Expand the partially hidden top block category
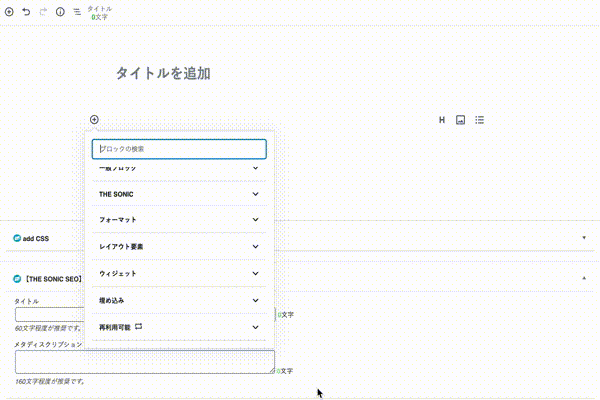Screen dimensions: 600x400 pyautogui.click(x=179, y=169)
